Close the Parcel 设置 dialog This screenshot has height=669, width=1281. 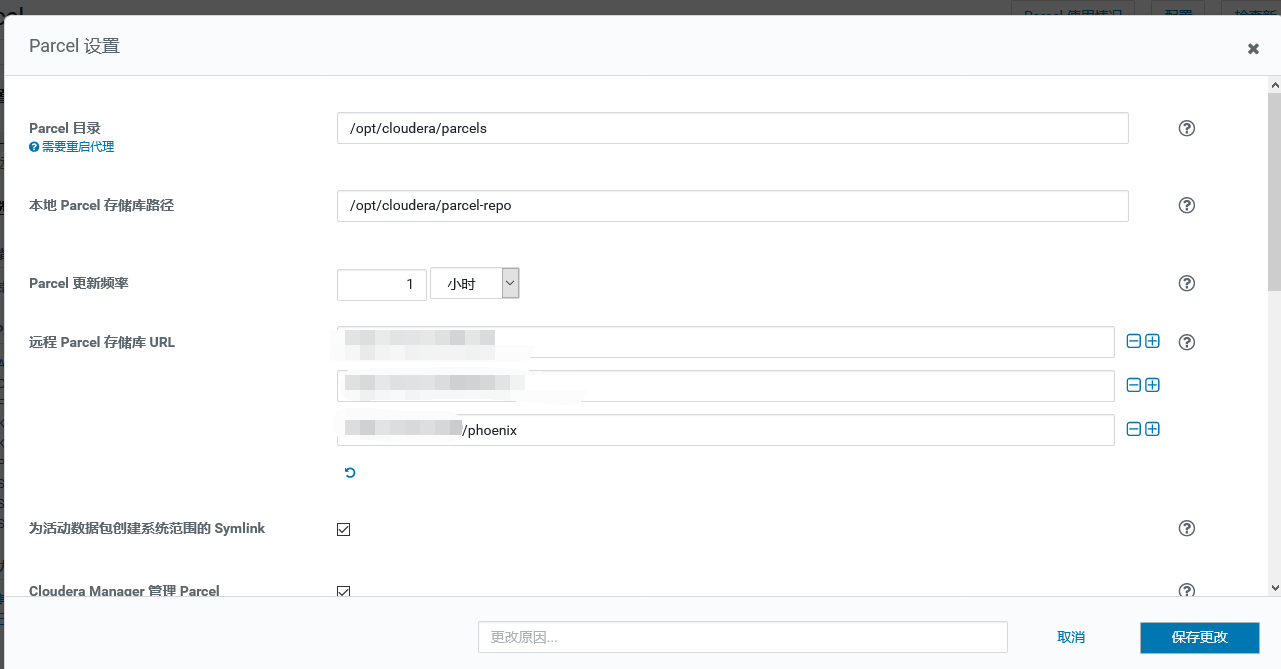point(1253,48)
